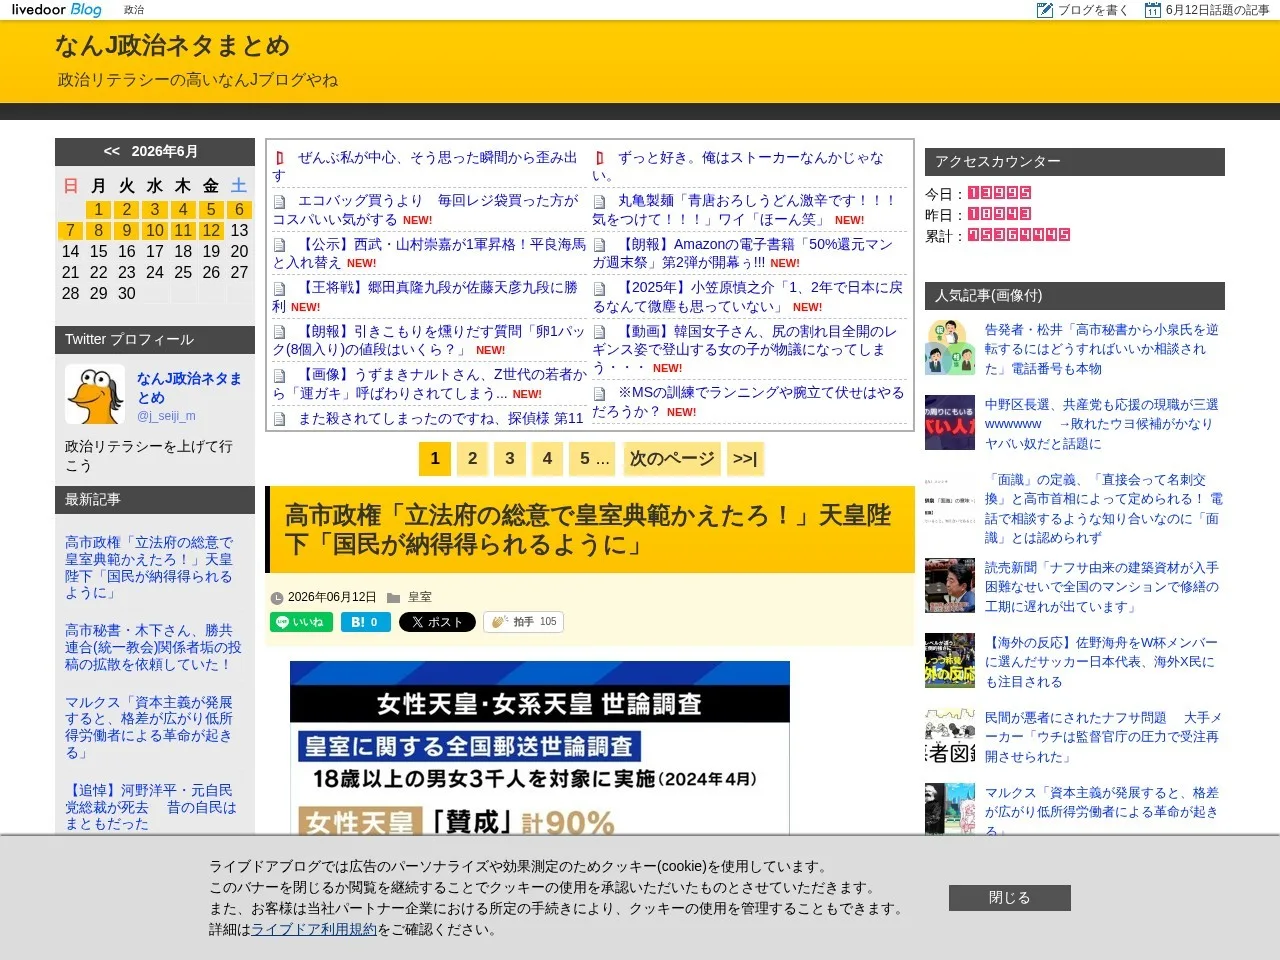Click document icon beside 丸亀製麺 headline
Viewport: 1280px width, 960px height.
point(600,201)
